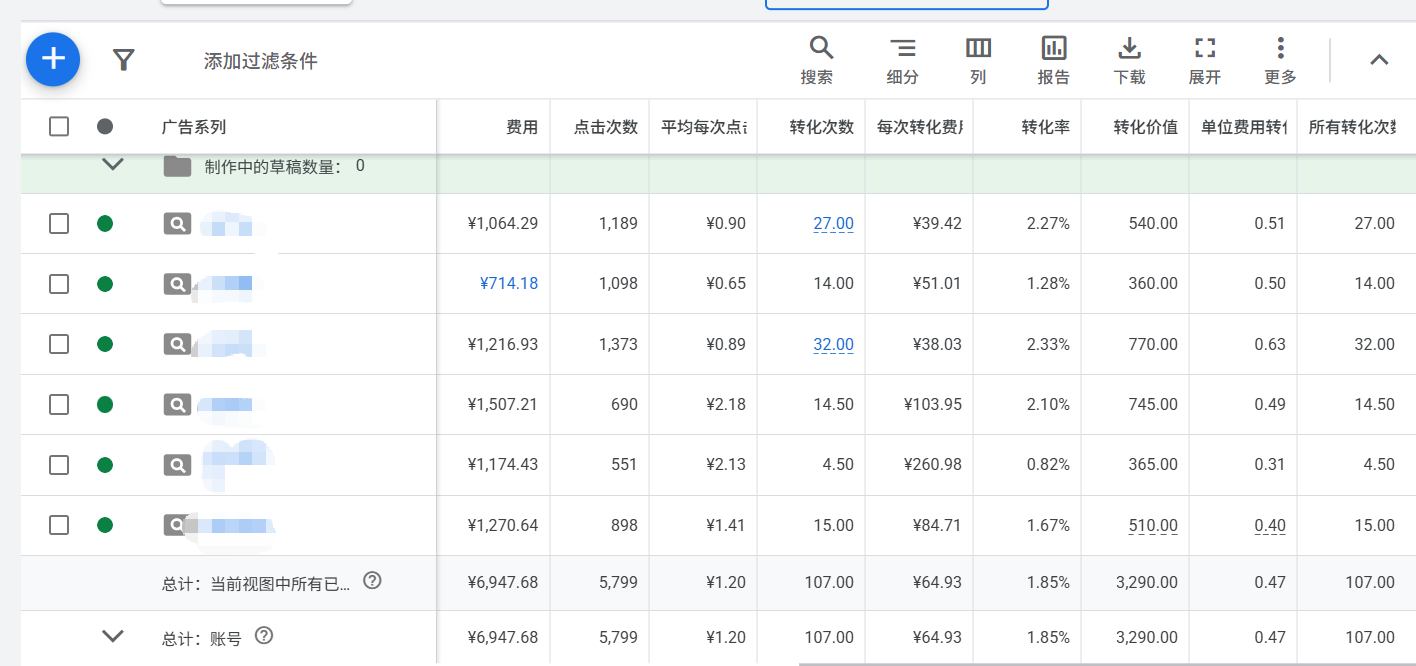Sort by 点击次数 column header
Viewport: 1416px width, 666px height.
(606, 127)
